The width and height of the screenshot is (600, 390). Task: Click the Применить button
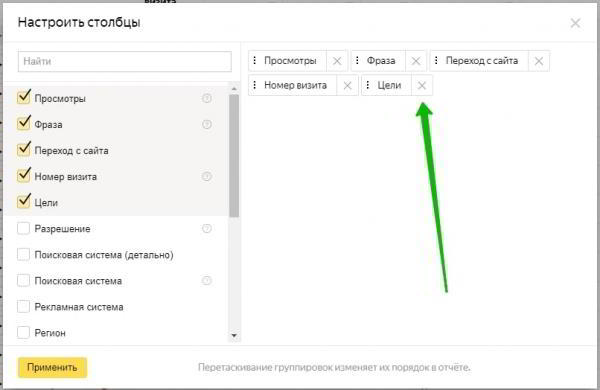52,367
